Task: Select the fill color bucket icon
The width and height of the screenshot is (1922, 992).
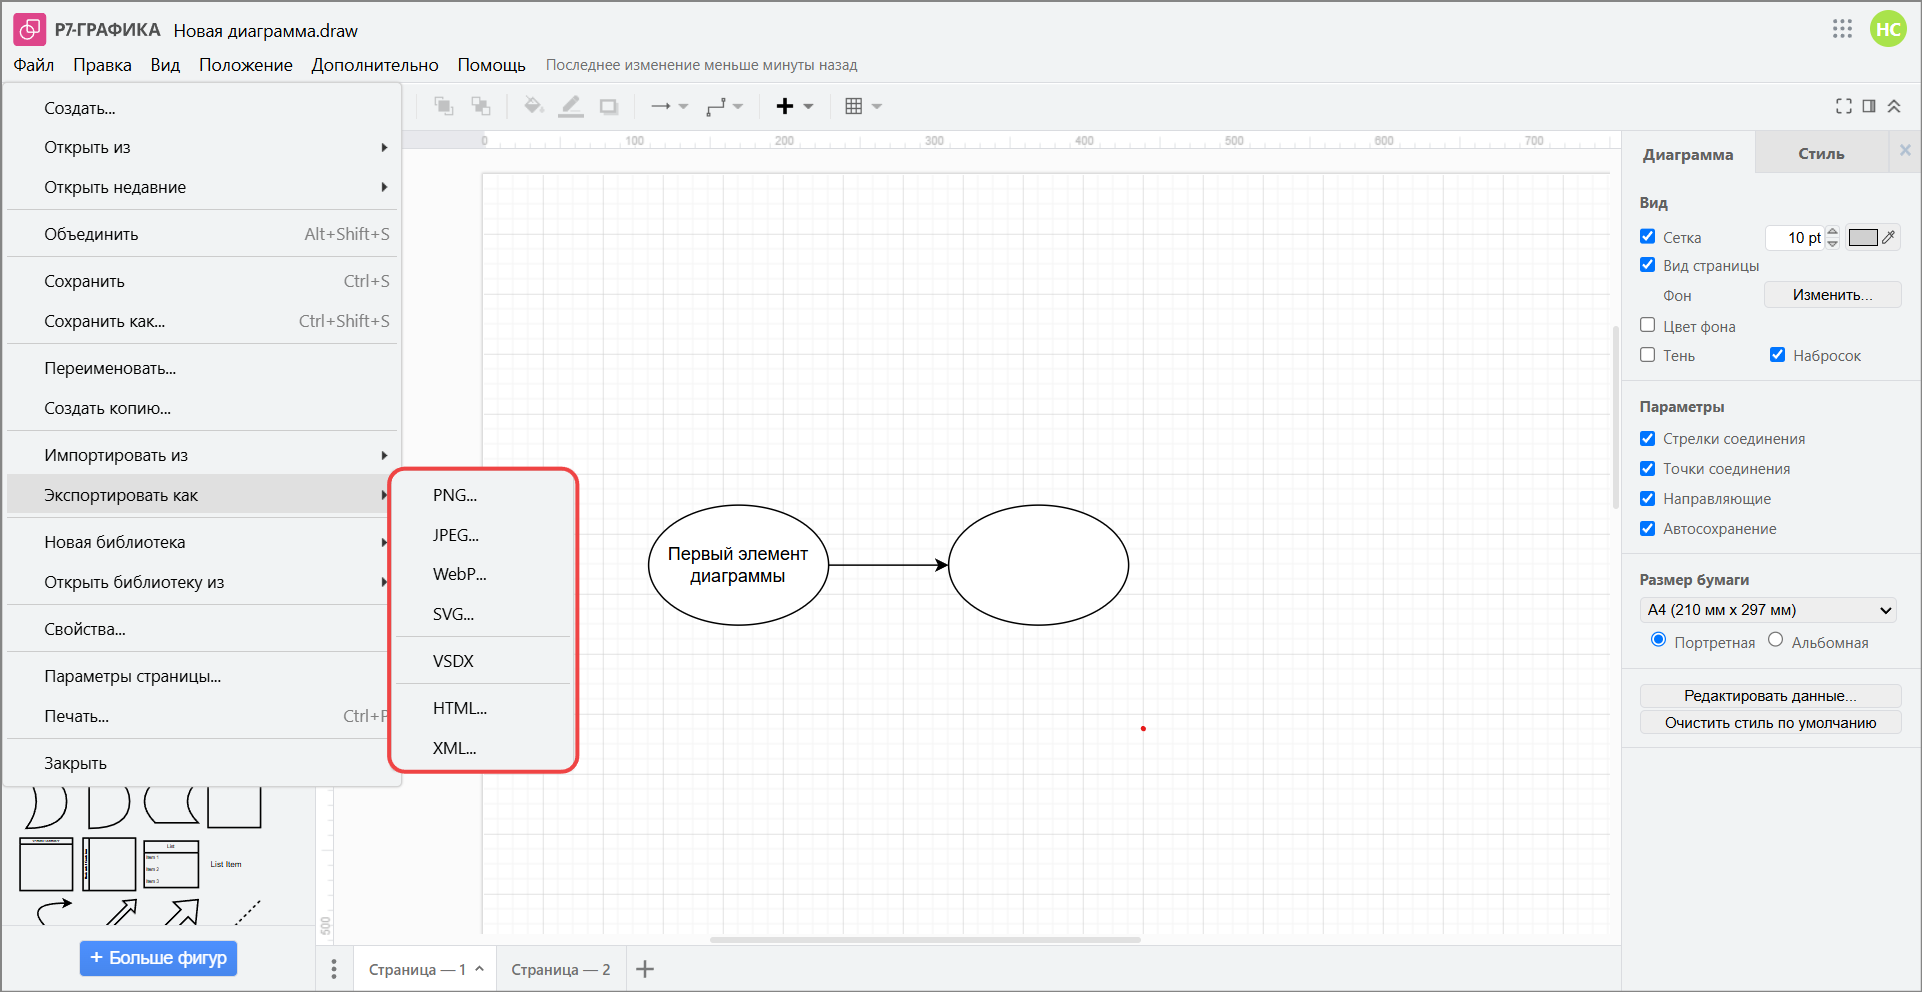Action: (534, 106)
